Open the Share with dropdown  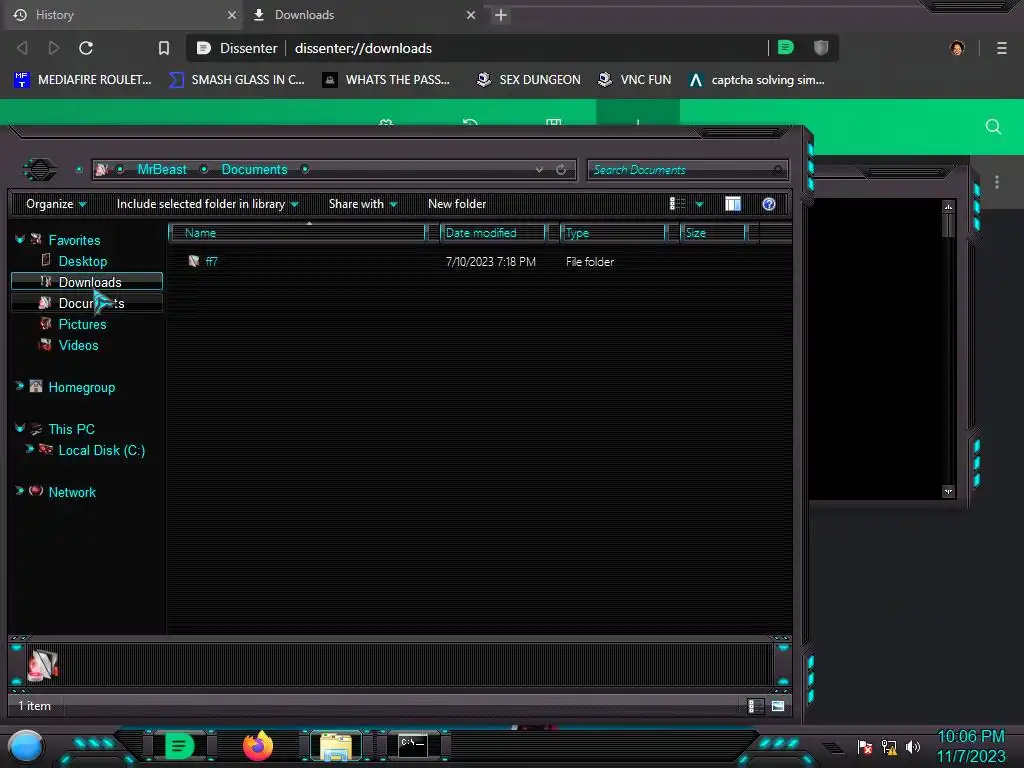362,204
